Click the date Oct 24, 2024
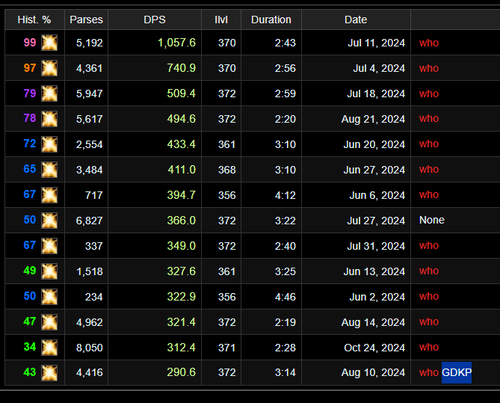This screenshot has width=500, height=403. point(374,348)
